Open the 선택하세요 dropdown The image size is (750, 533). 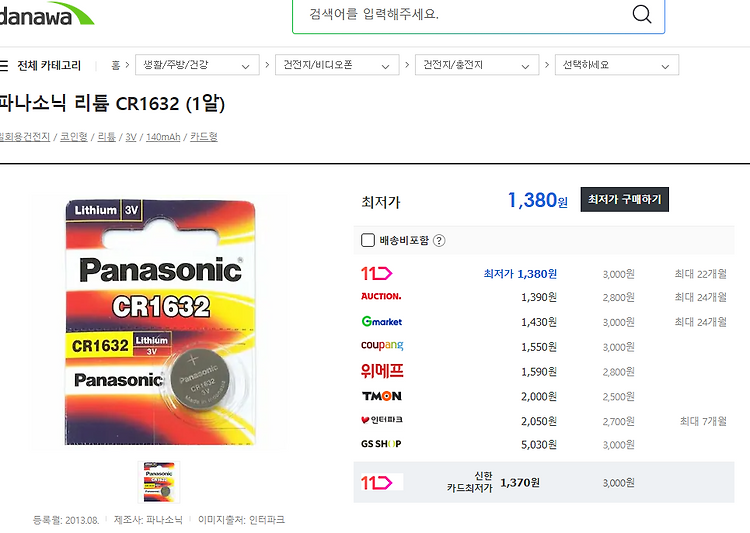(617, 65)
